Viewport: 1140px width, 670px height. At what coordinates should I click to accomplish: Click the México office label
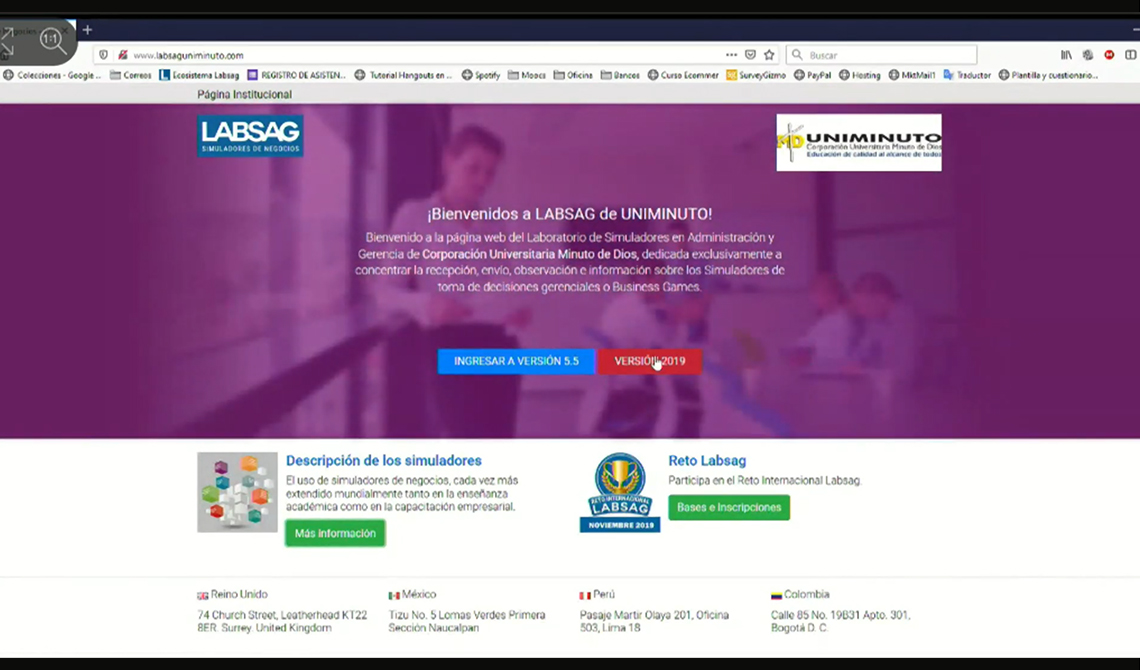pyautogui.click(x=412, y=594)
